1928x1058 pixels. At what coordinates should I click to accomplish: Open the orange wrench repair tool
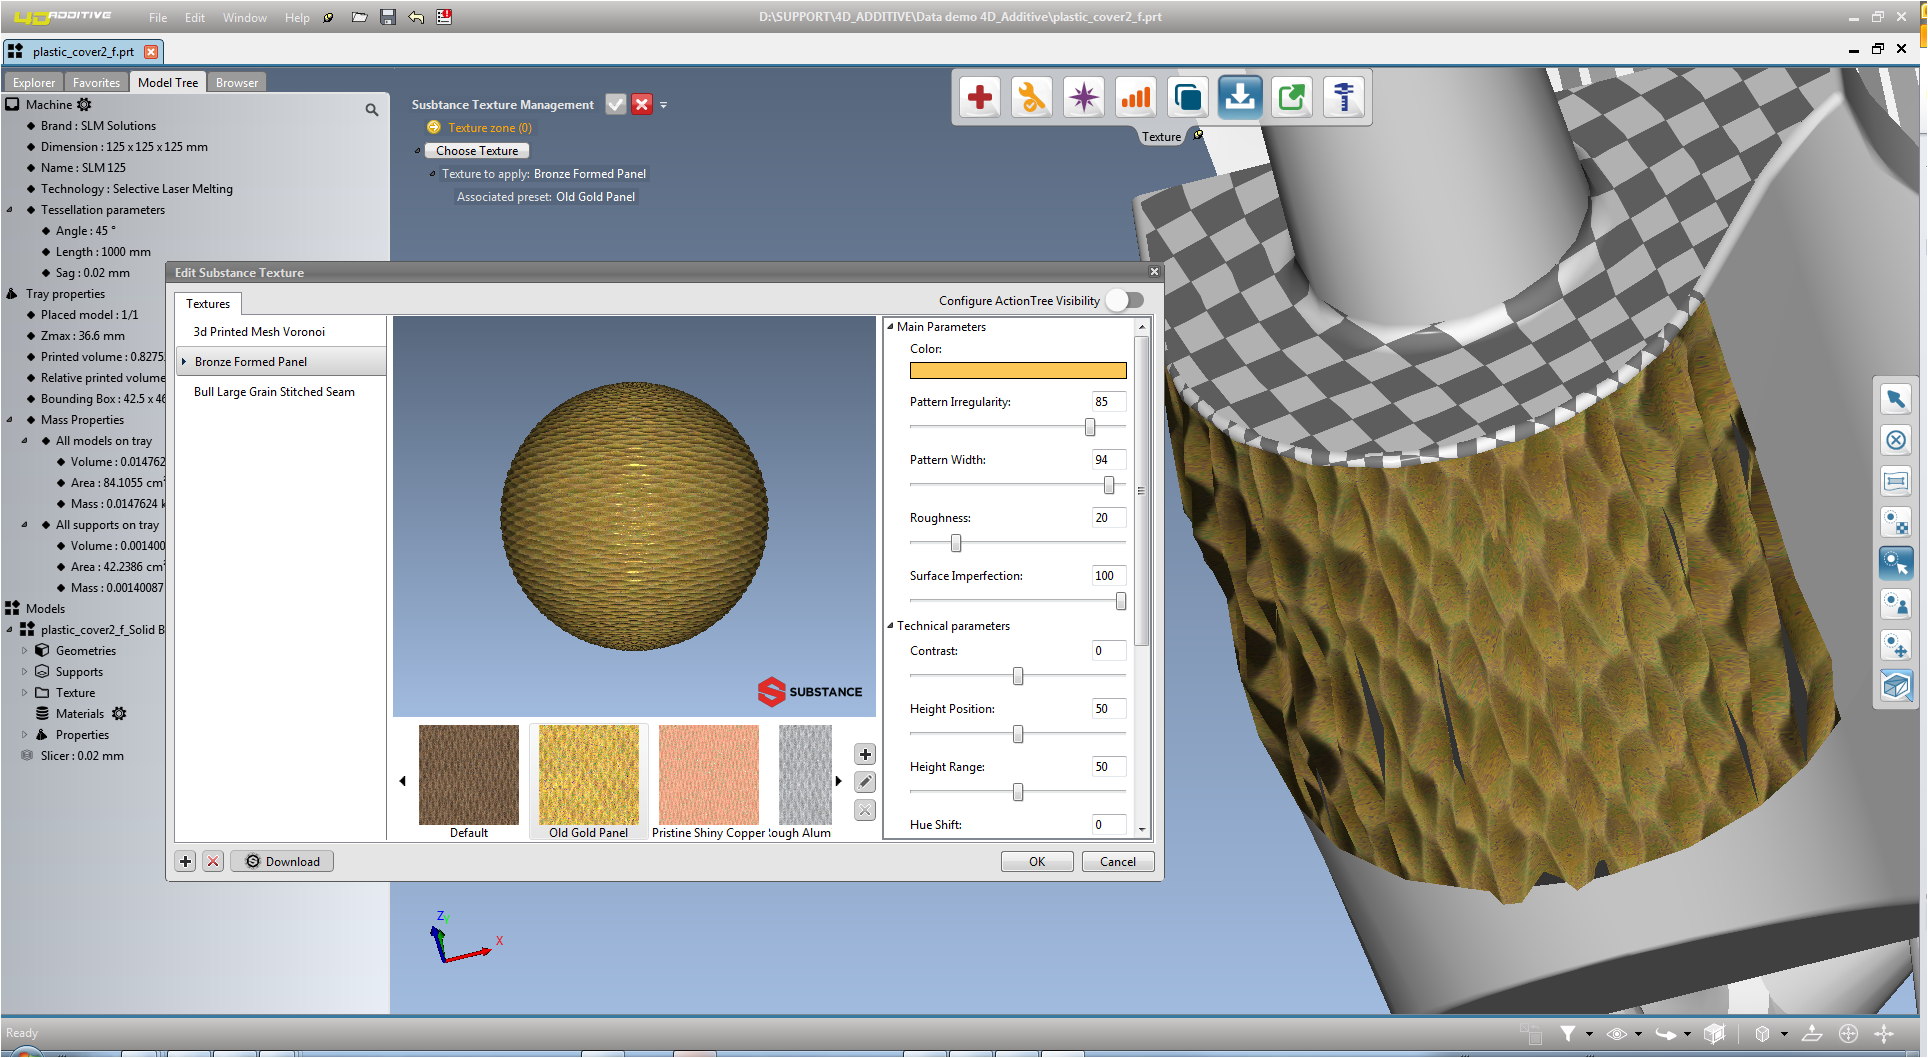tap(1031, 97)
